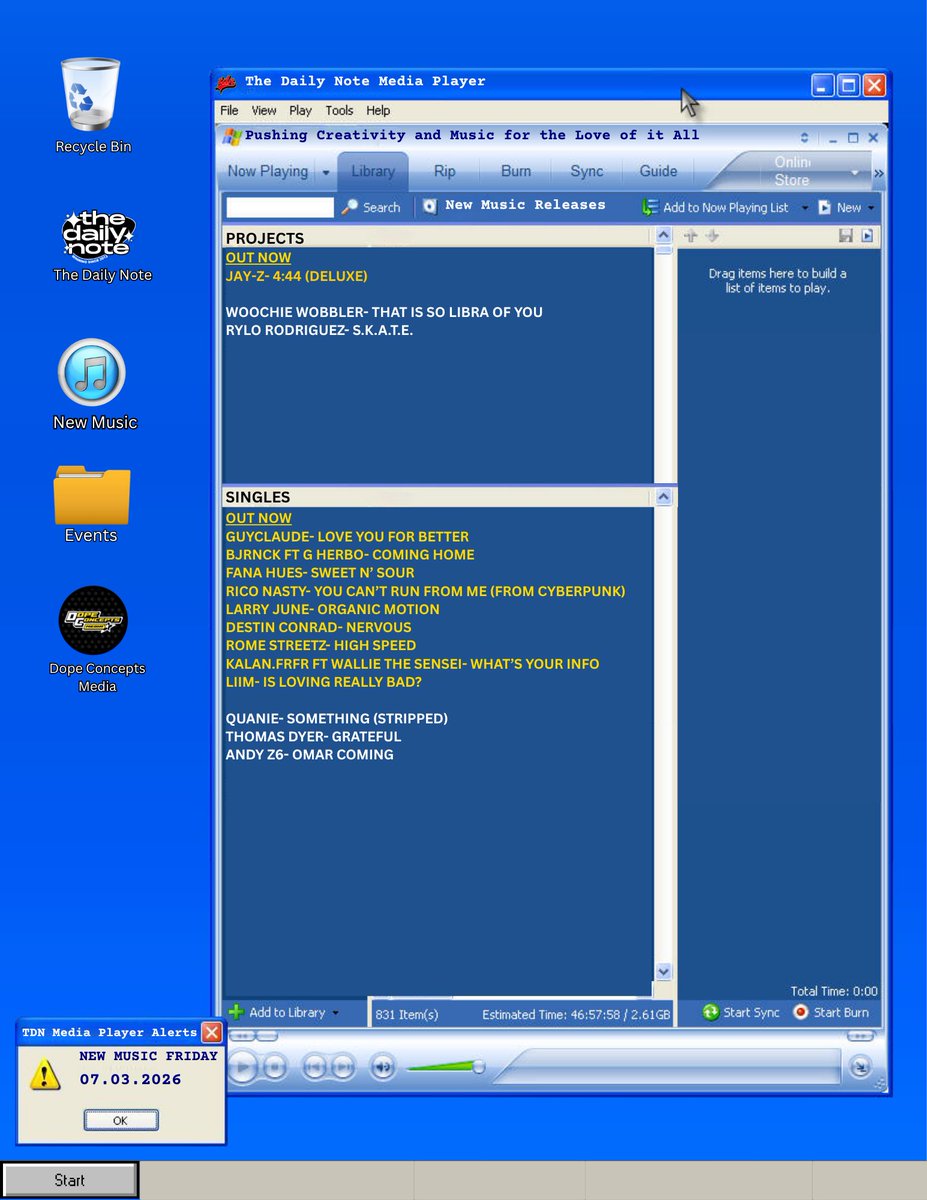Image resolution: width=927 pixels, height=1200 pixels.
Task: Switch to the Burn tab
Action: click(516, 171)
